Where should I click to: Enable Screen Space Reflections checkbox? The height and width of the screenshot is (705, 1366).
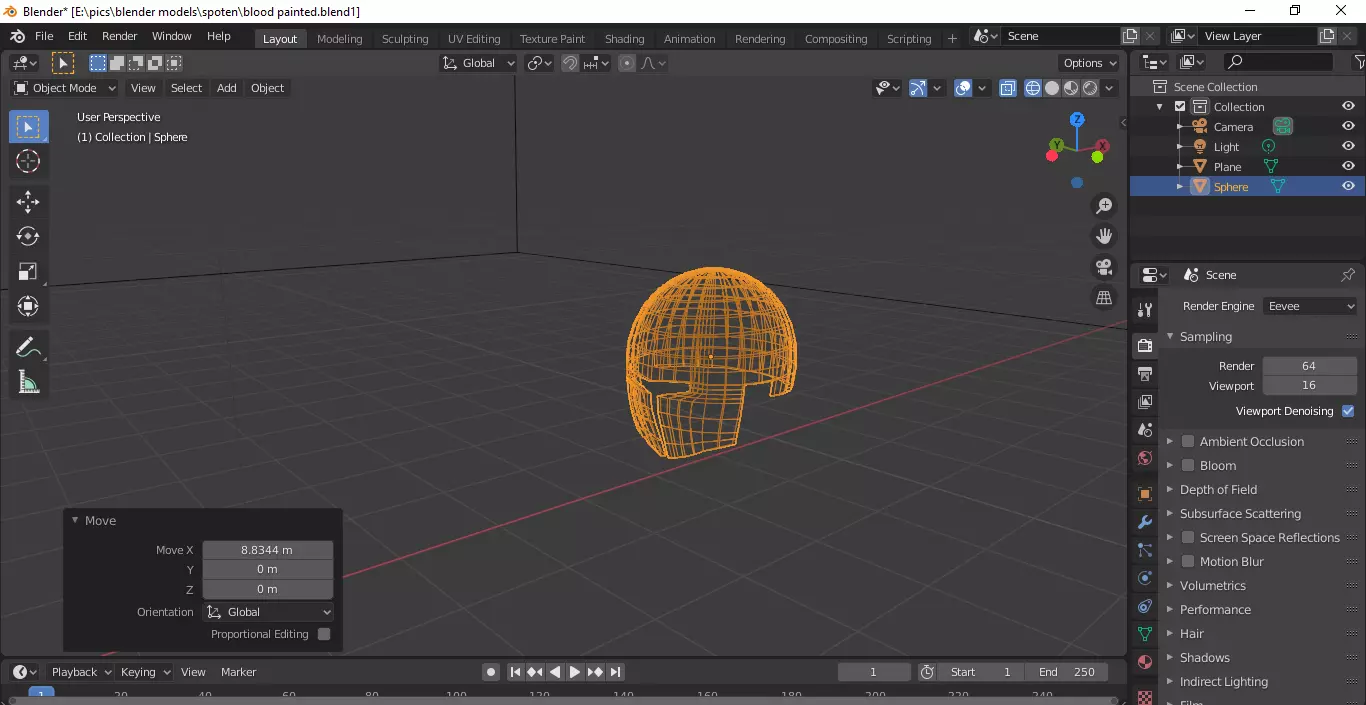1188,537
